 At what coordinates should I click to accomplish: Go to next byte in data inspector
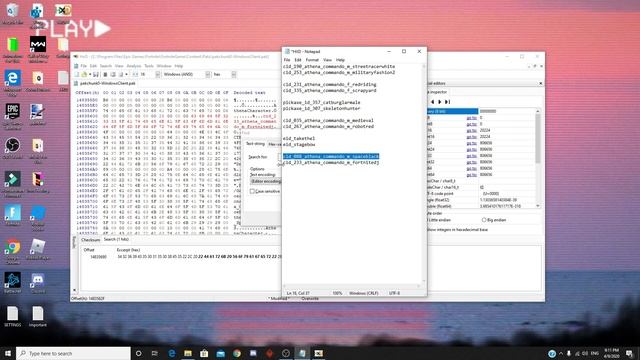(440, 102)
